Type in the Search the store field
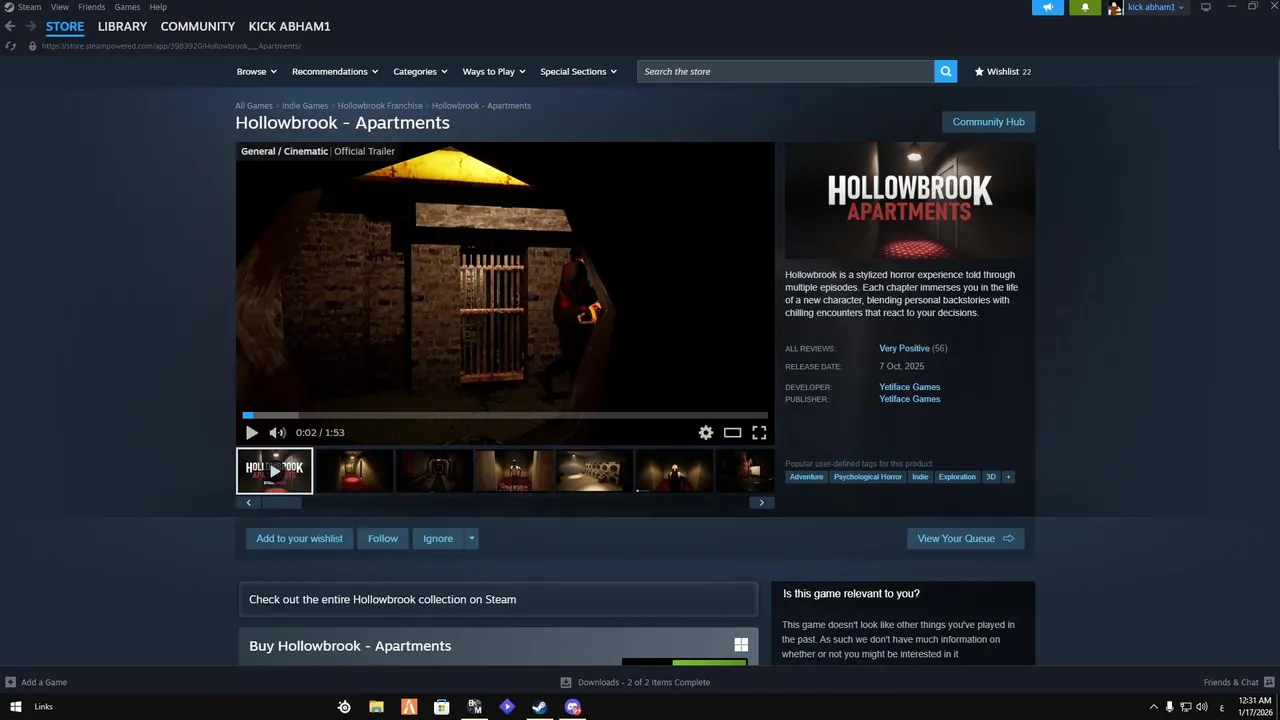Viewport: 1280px width, 720px height. tap(786, 71)
